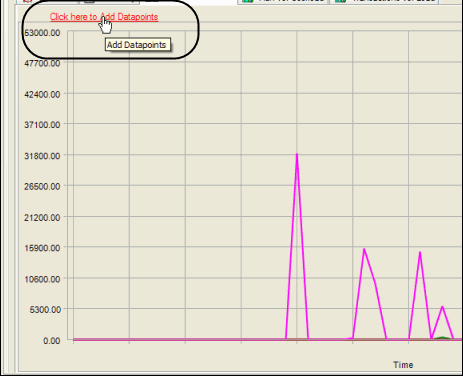The image size is (463, 376).
Task: Select the second partially visible top-left tab
Action: pos(108,1)
